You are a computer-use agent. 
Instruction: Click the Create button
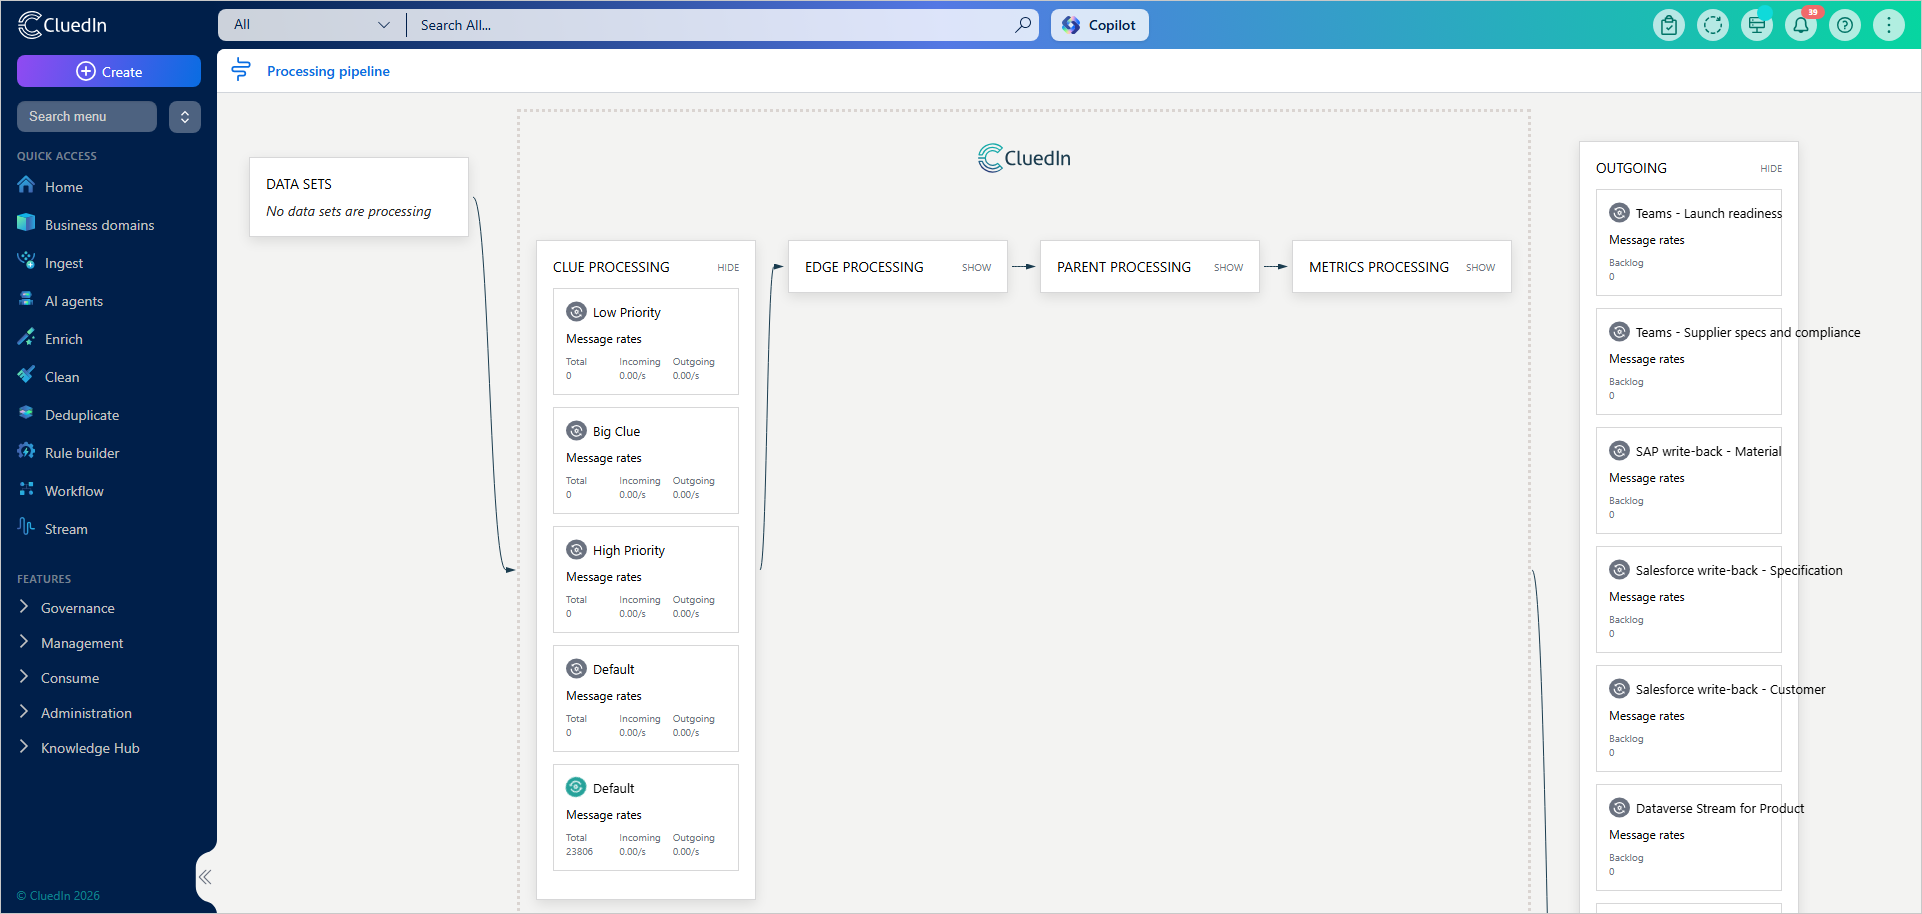tap(109, 71)
